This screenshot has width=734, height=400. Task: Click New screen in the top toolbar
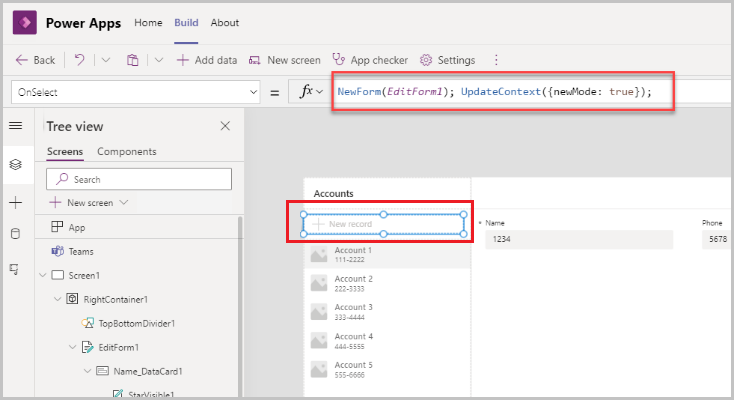coord(285,60)
